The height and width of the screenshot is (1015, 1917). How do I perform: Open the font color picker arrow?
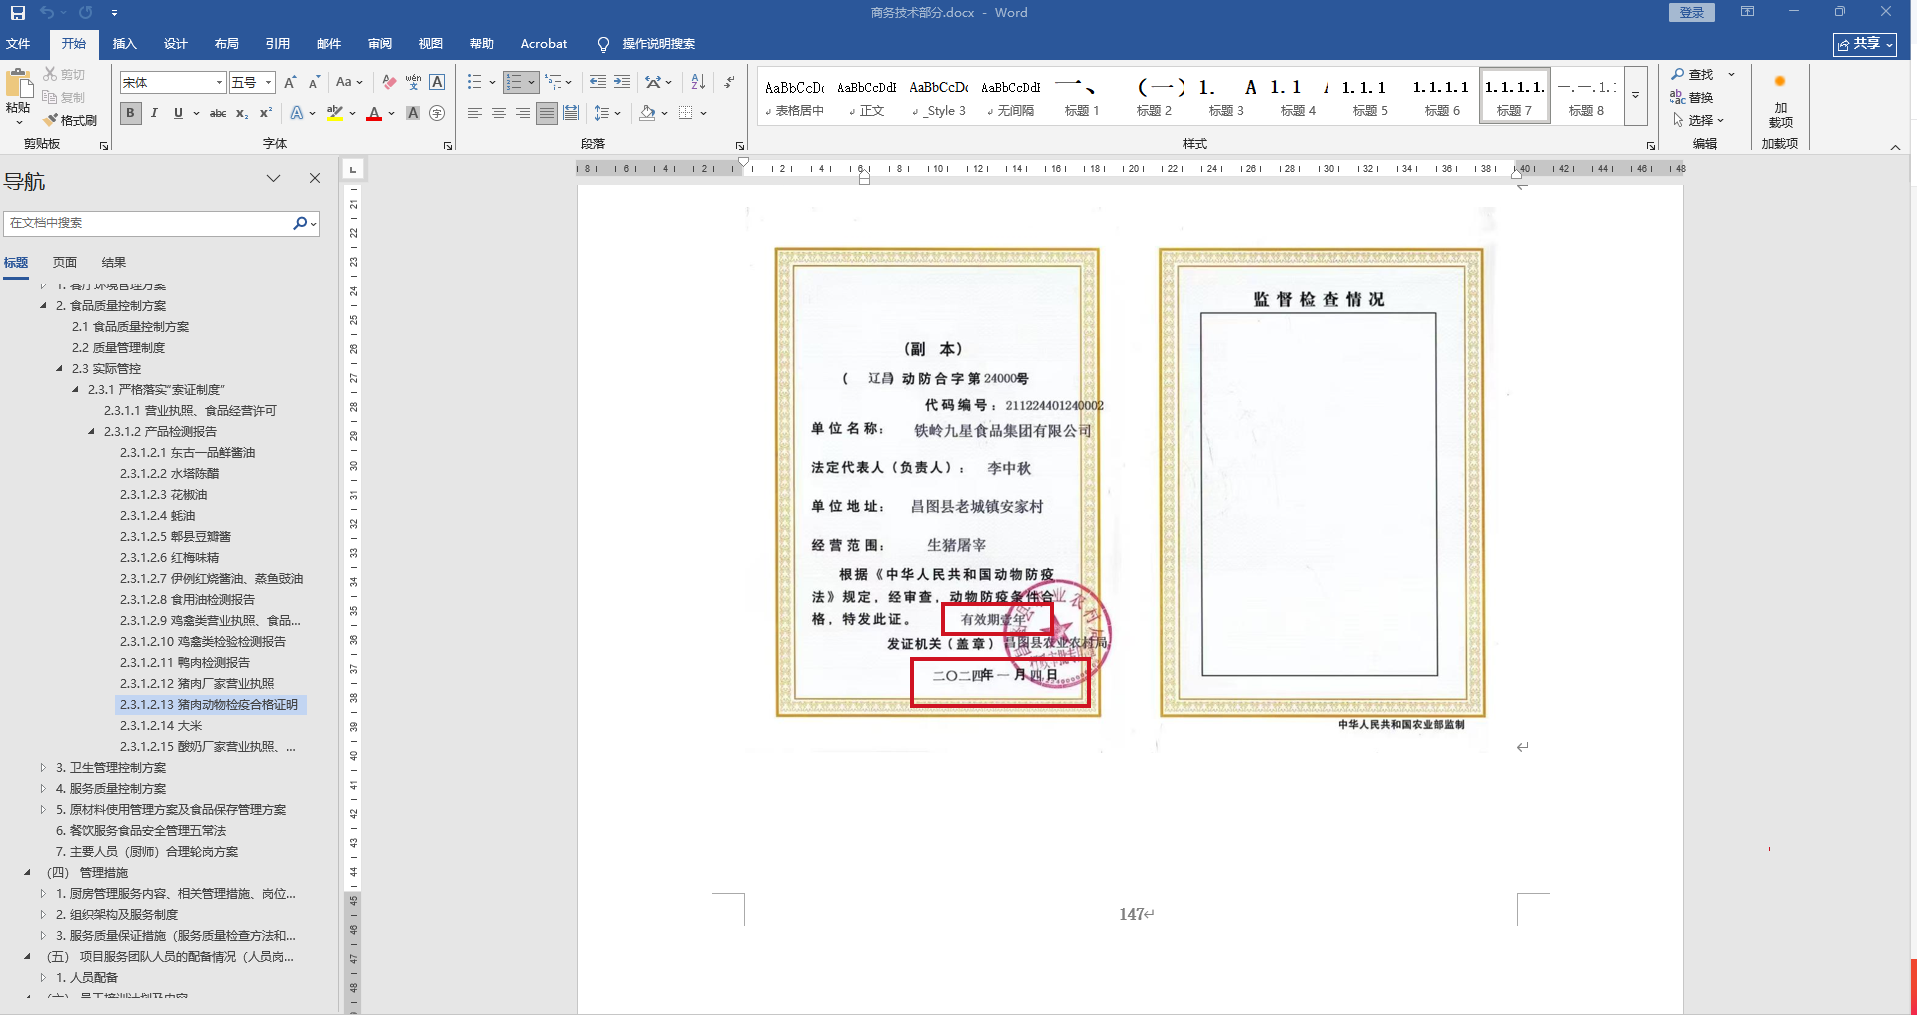pyautogui.click(x=390, y=113)
